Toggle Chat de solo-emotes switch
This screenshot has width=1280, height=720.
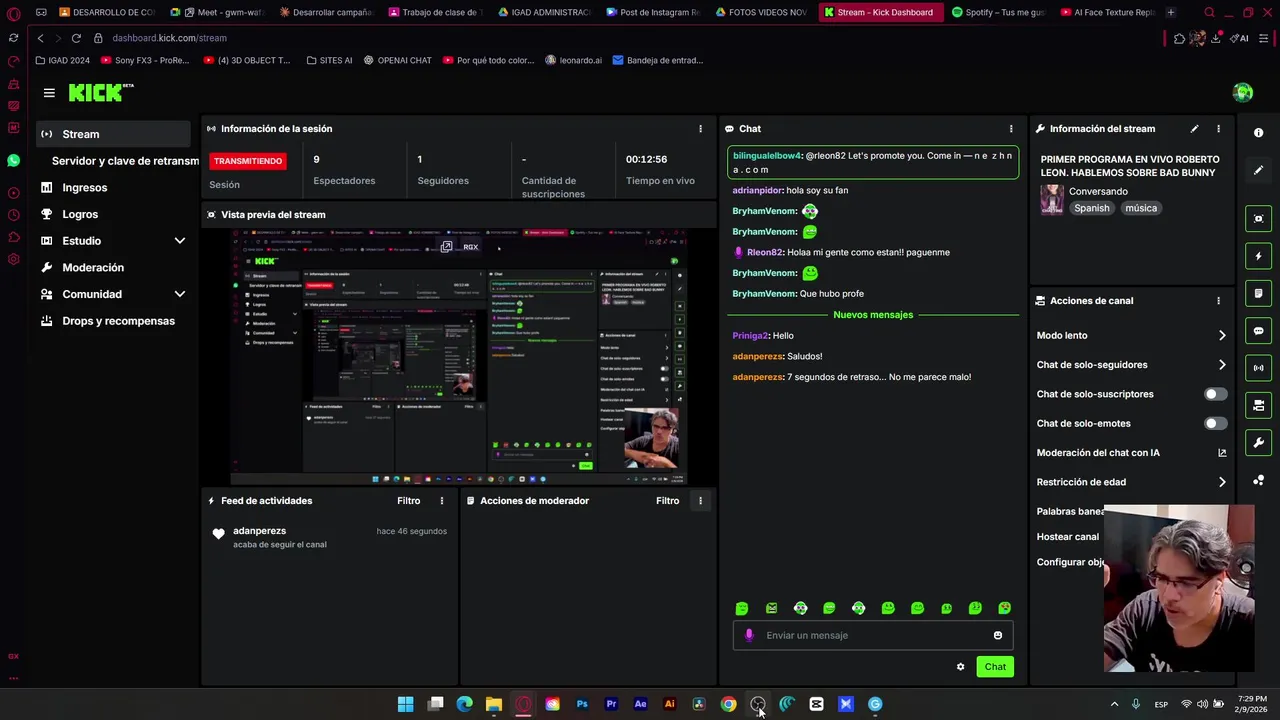1215,424
